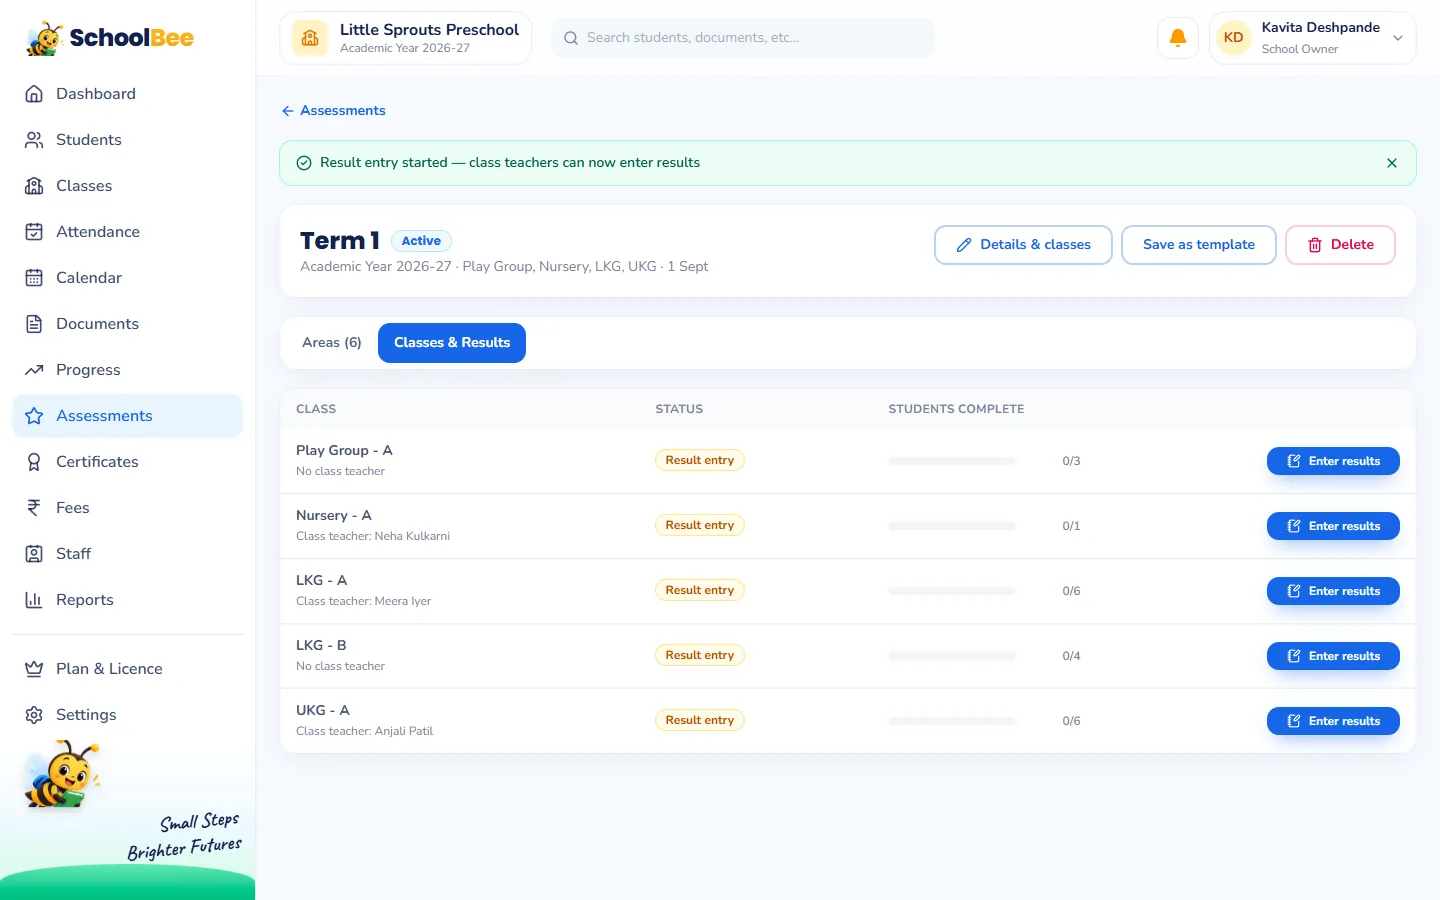Select Assessments in the sidebar
The width and height of the screenshot is (1440, 900).
(127, 416)
